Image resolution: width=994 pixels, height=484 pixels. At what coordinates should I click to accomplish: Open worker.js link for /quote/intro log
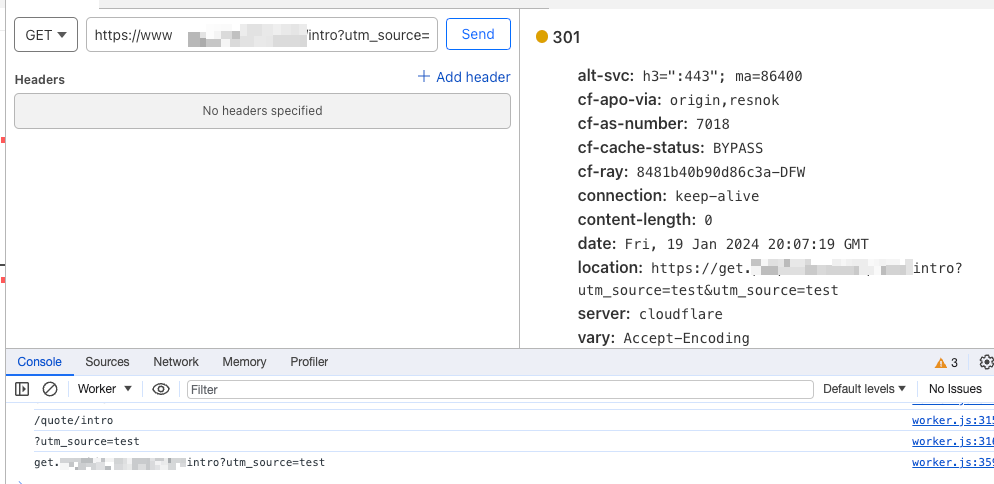tap(951, 421)
